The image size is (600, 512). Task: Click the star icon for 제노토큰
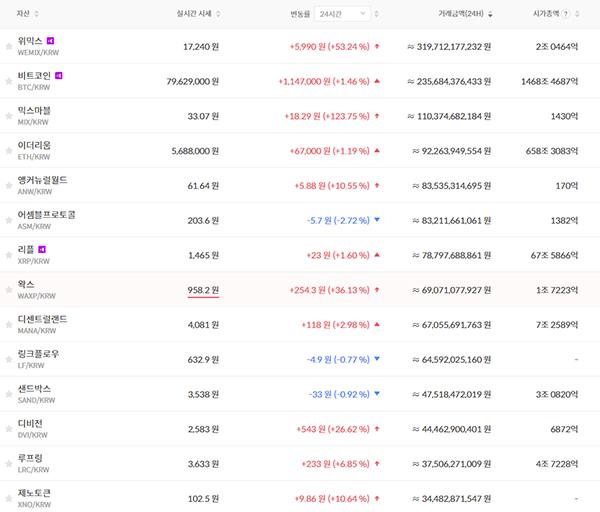click(x=9, y=498)
